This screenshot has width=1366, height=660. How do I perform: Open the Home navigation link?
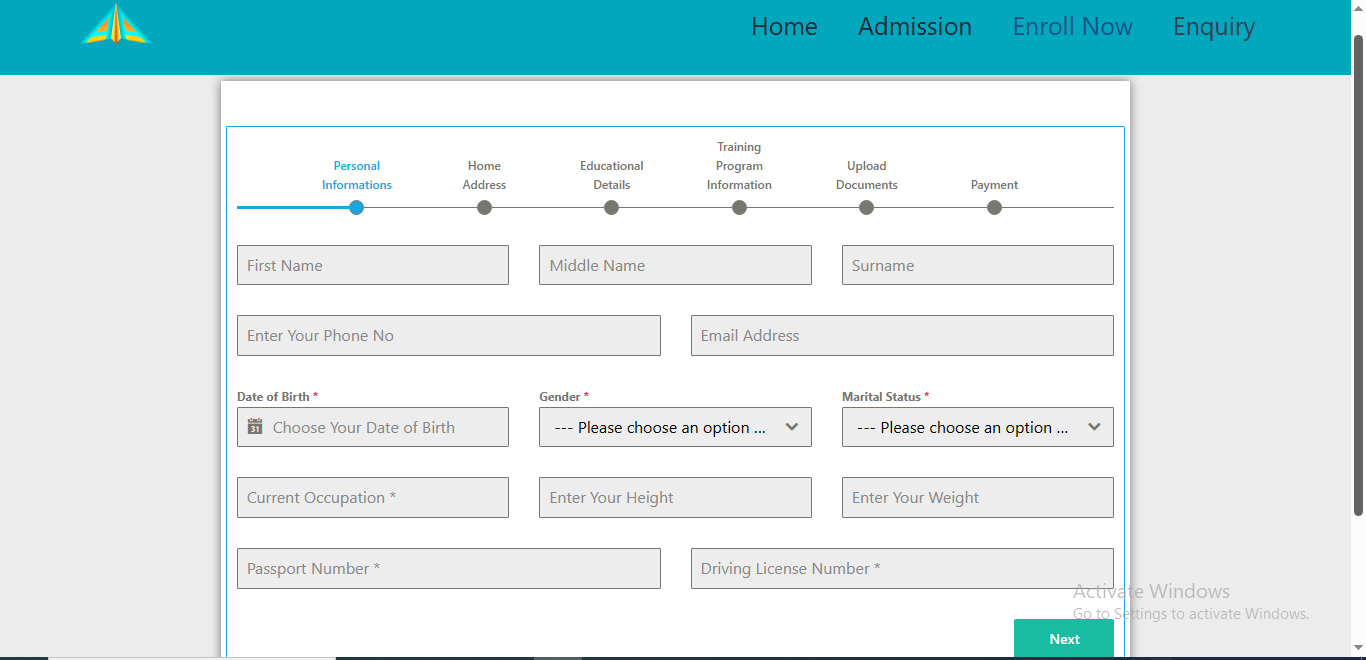coord(784,27)
